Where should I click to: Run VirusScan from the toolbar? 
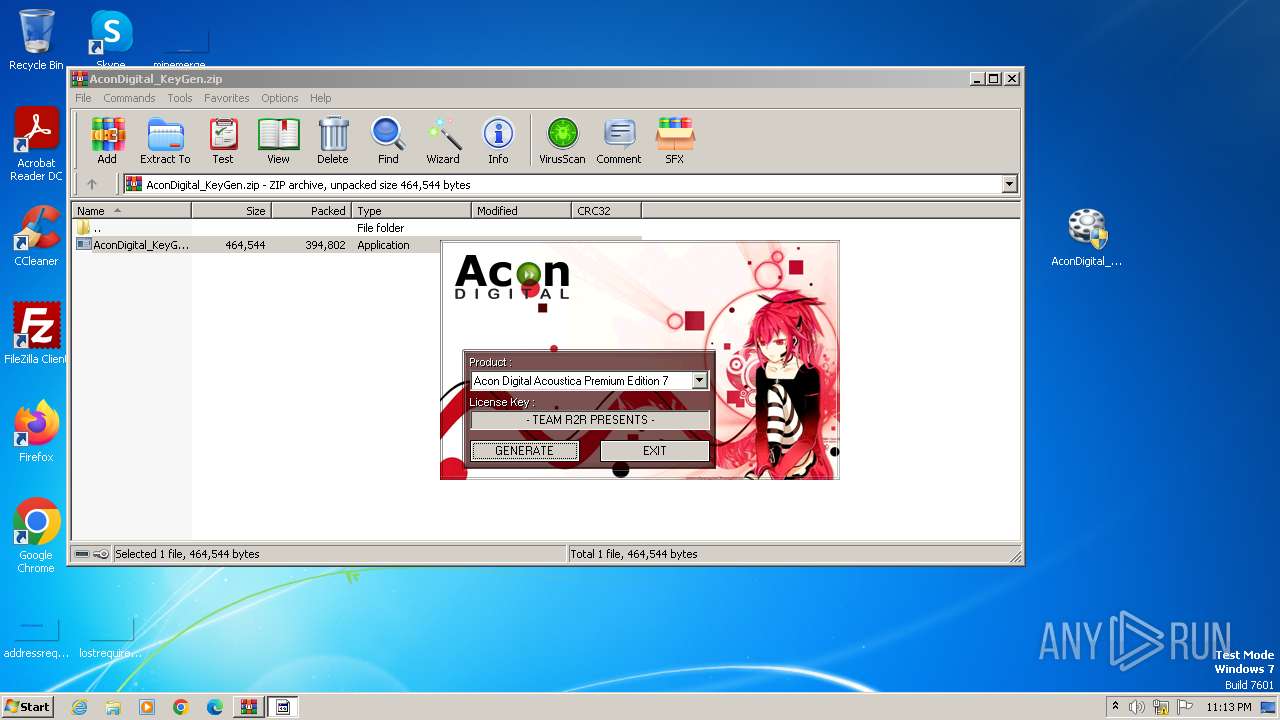click(562, 140)
